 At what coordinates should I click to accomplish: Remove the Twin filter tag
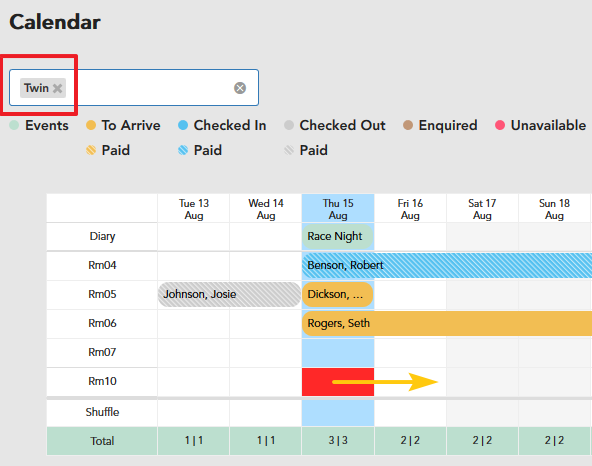tap(57, 88)
